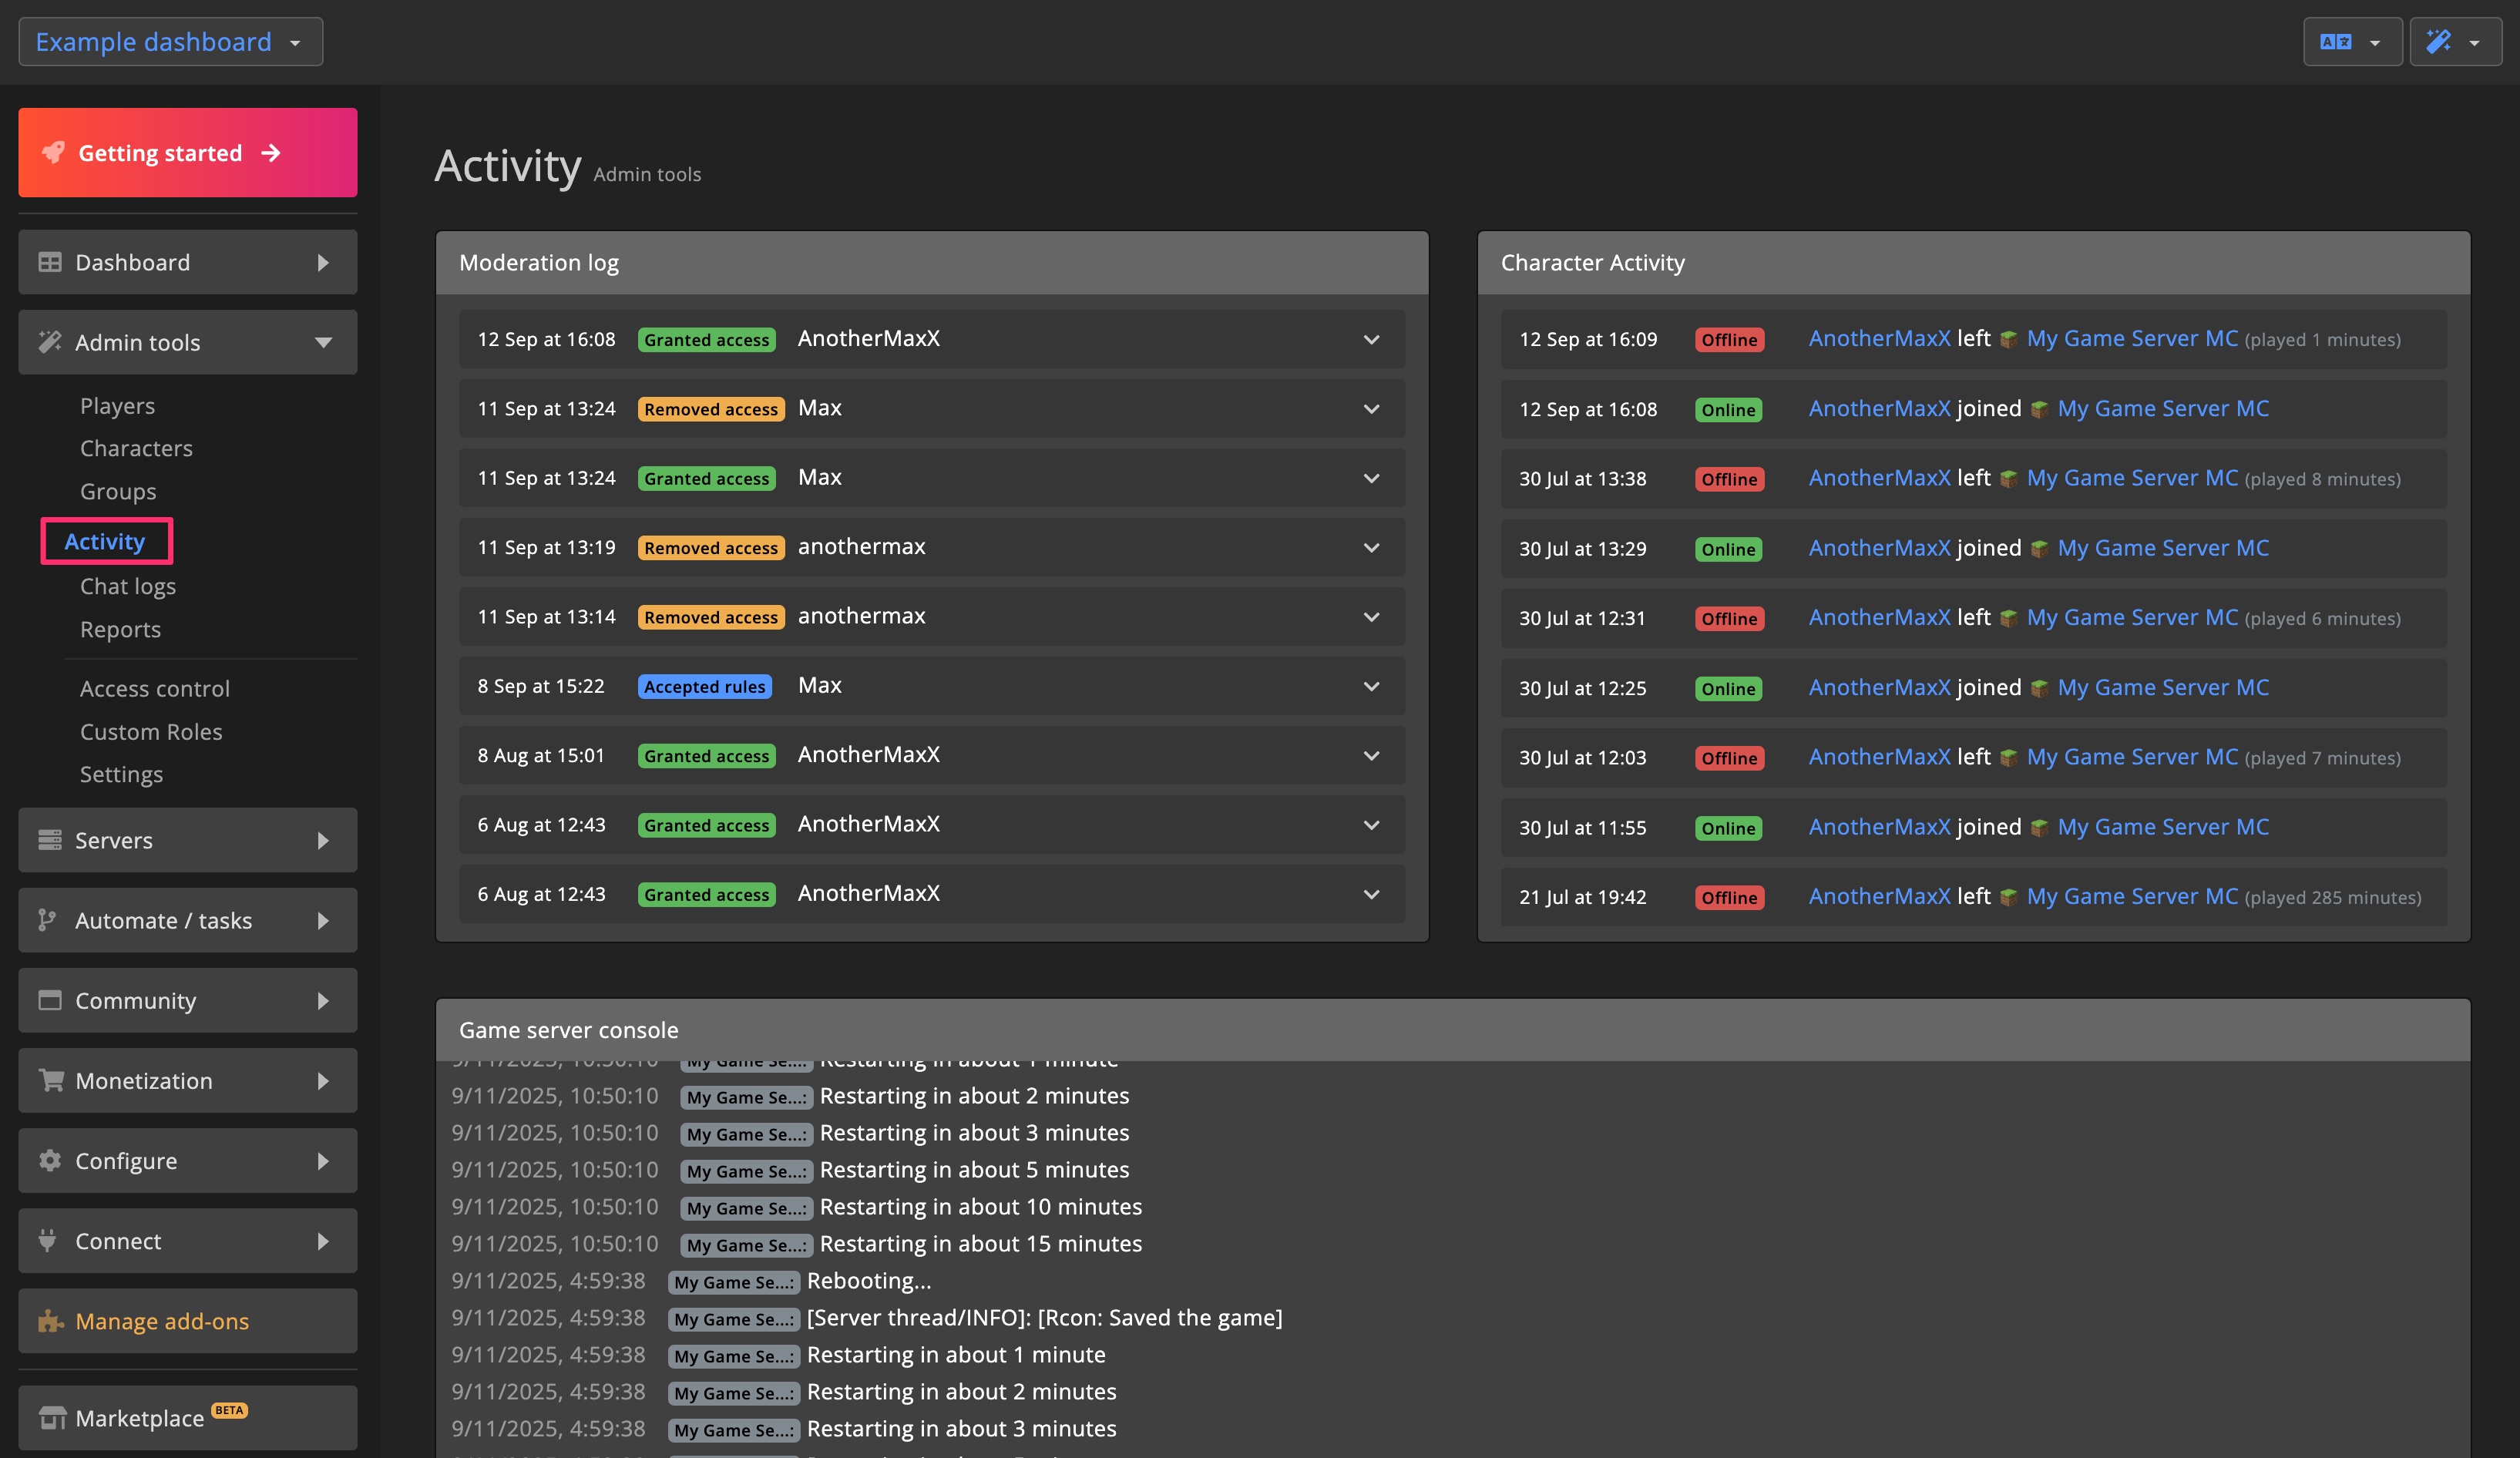This screenshot has width=2520, height=1458.
Task: Open the Players admin page
Action: pos(117,405)
